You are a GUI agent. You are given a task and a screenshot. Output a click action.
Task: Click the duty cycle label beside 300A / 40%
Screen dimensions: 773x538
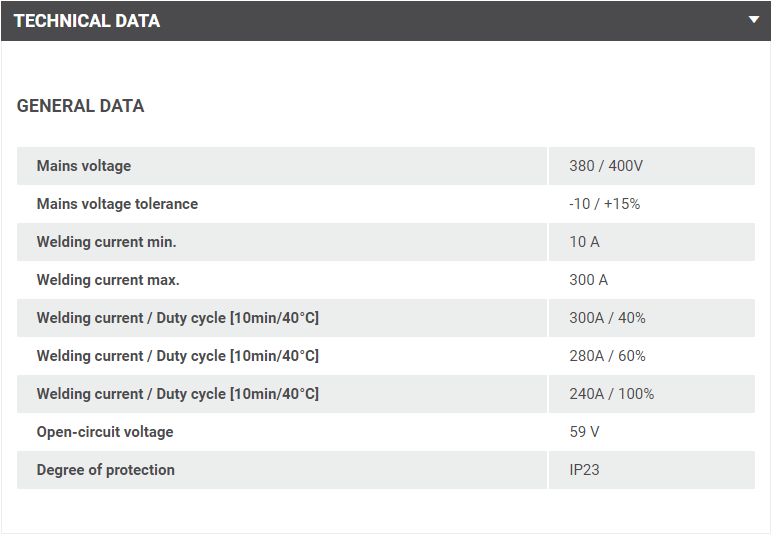tap(177, 318)
